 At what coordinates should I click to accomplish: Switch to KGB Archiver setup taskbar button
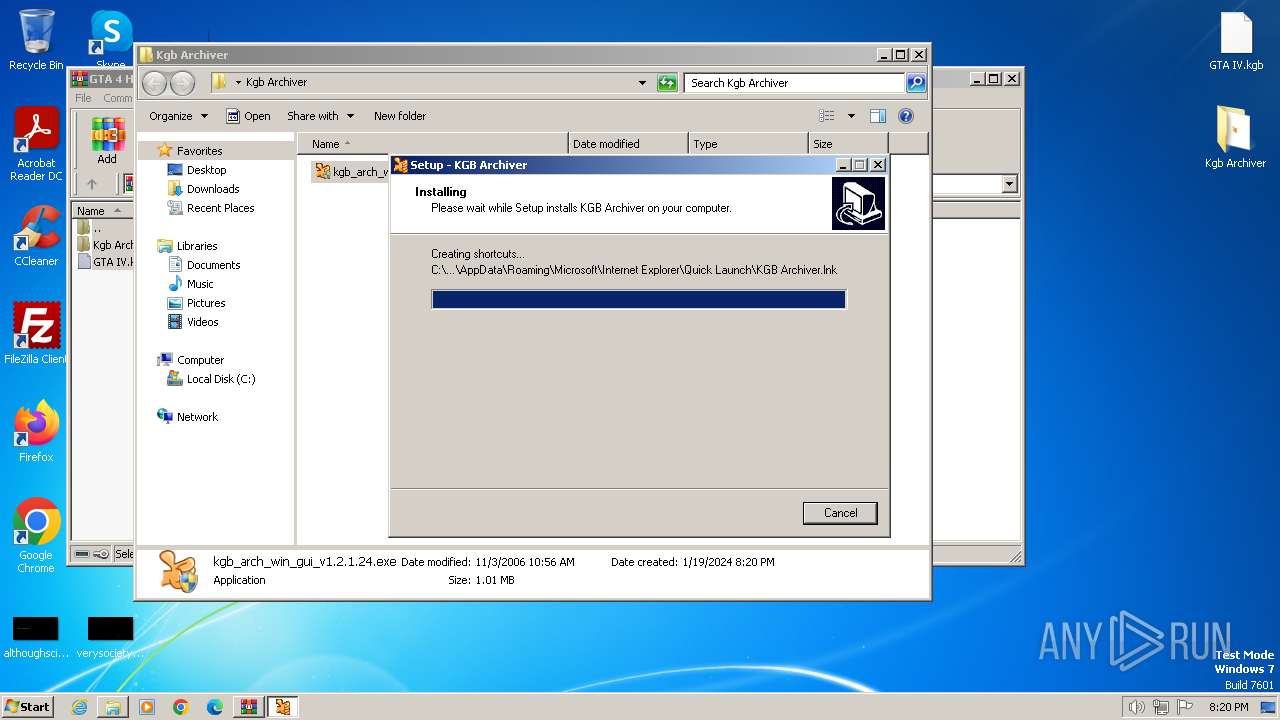pyautogui.click(x=283, y=707)
